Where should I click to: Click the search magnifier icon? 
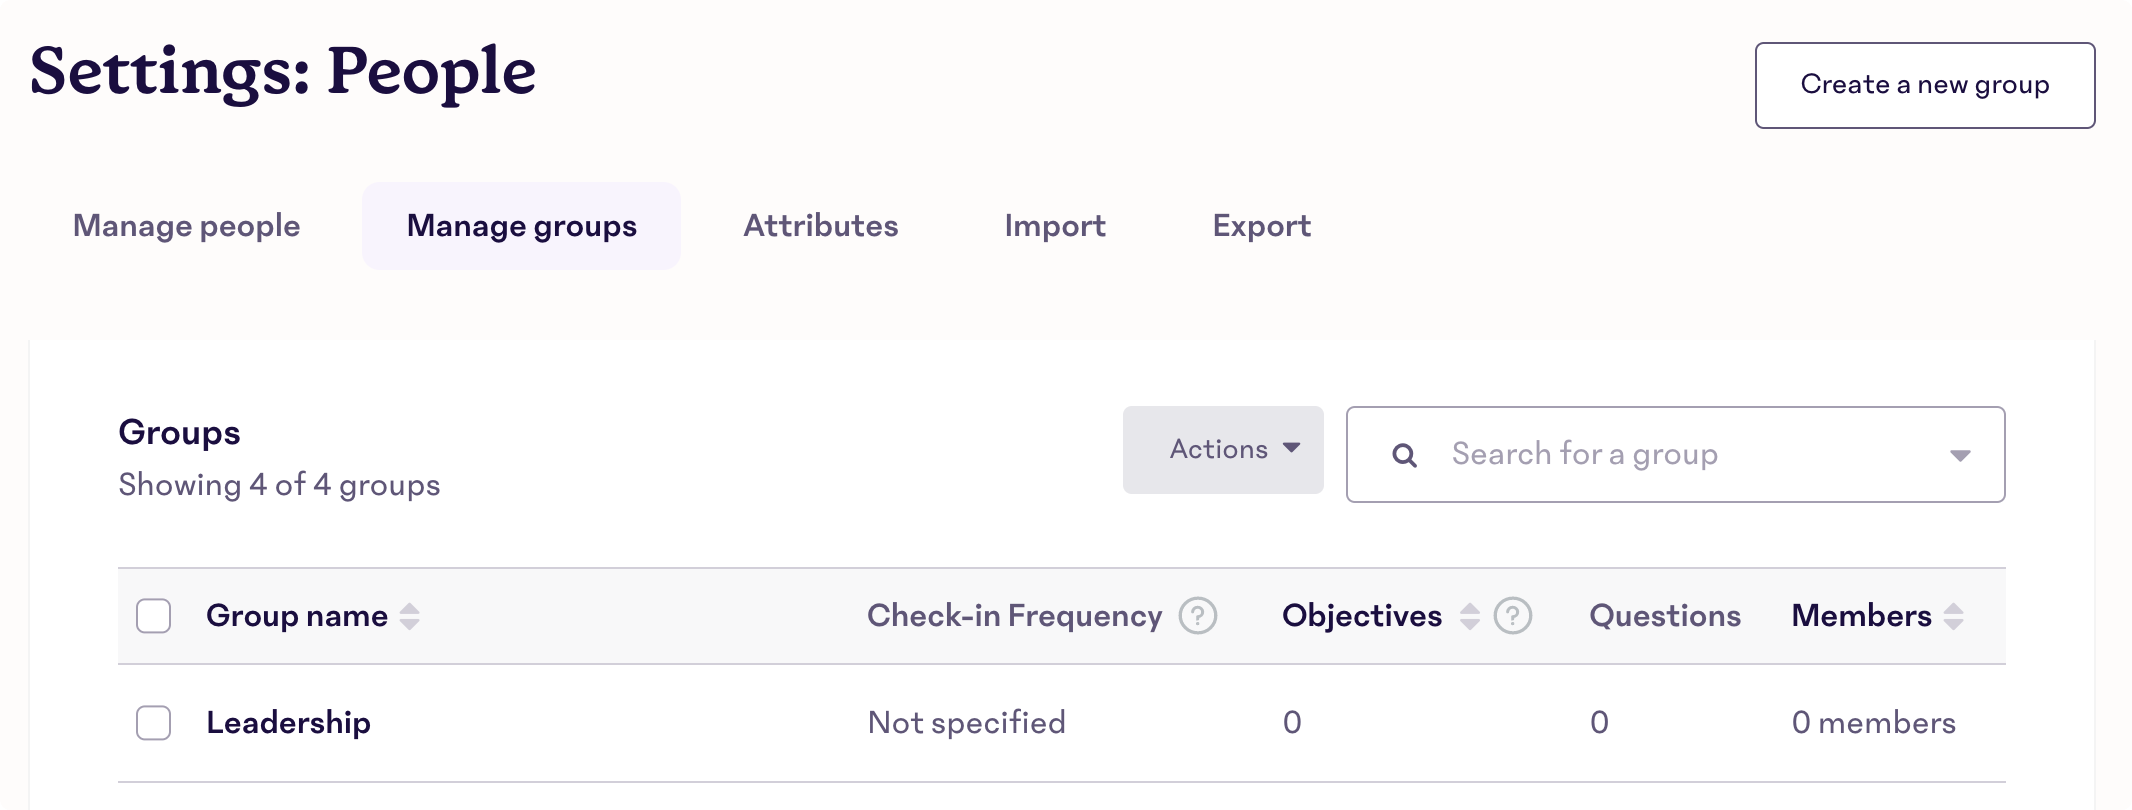(1404, 455)
